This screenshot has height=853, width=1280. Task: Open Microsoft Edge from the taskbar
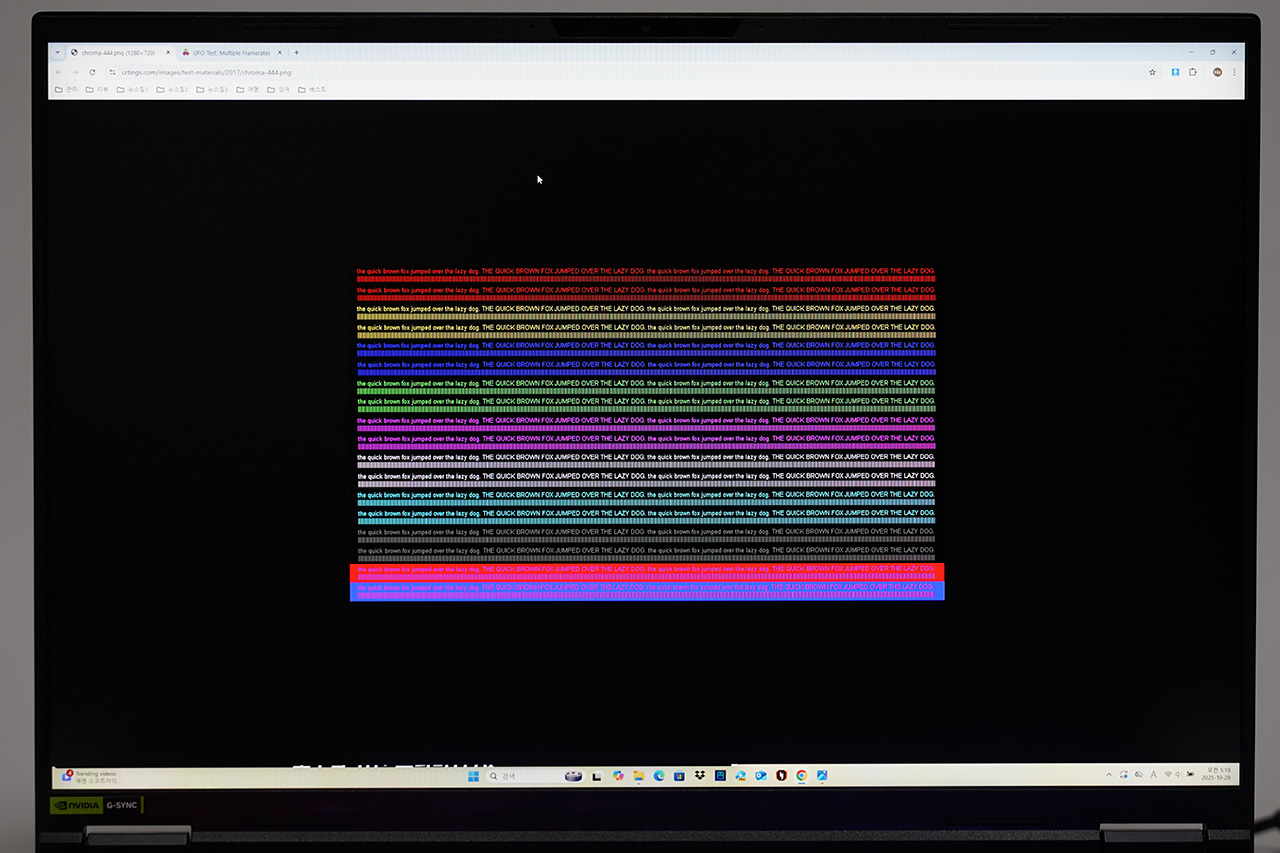[659, 776]
